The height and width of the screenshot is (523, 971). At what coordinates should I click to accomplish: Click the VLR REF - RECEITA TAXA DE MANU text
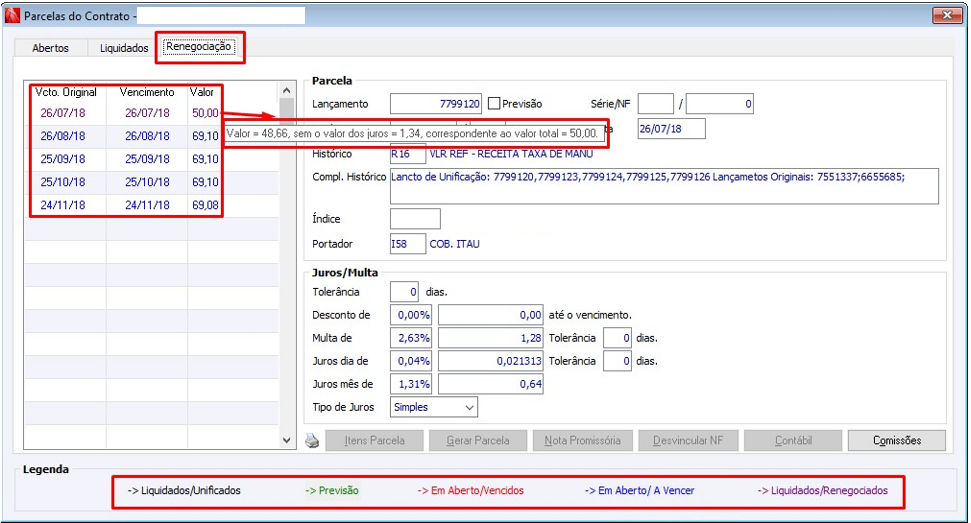(x=511, y=154)
